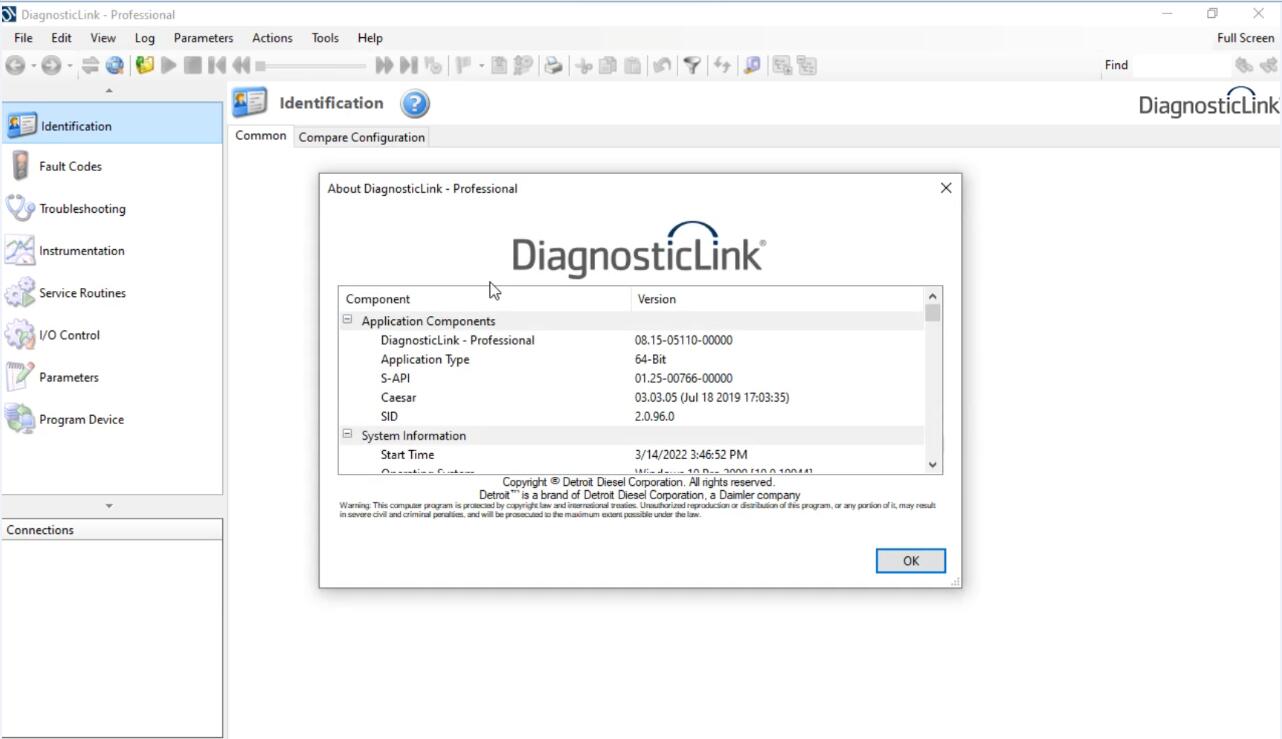
Task: Select the Common tab
Action: point(261,135)
